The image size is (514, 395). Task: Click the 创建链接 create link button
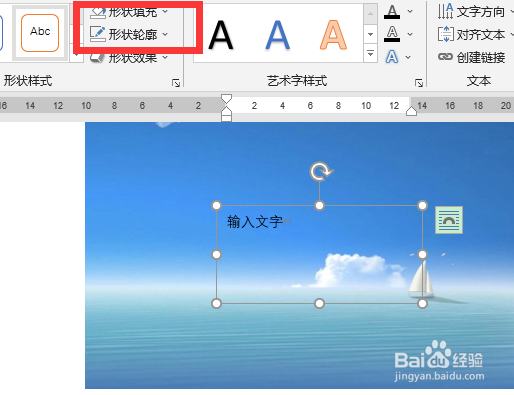coord(472,57)
